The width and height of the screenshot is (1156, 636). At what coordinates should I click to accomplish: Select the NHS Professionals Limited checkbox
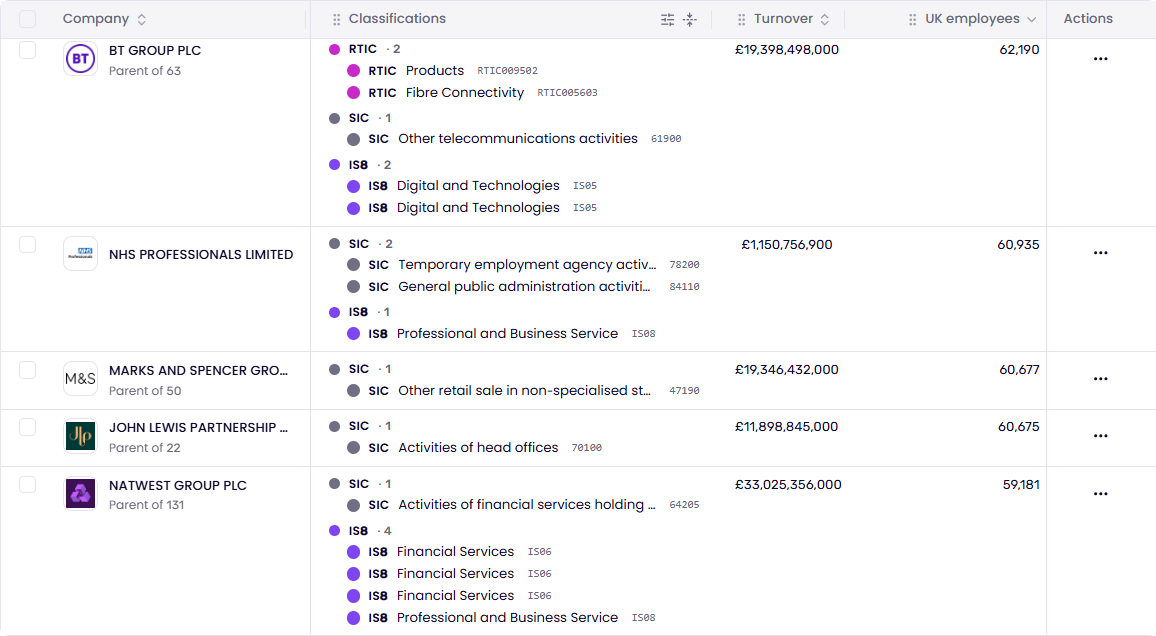pyautogui.click(x=27, y=245)
